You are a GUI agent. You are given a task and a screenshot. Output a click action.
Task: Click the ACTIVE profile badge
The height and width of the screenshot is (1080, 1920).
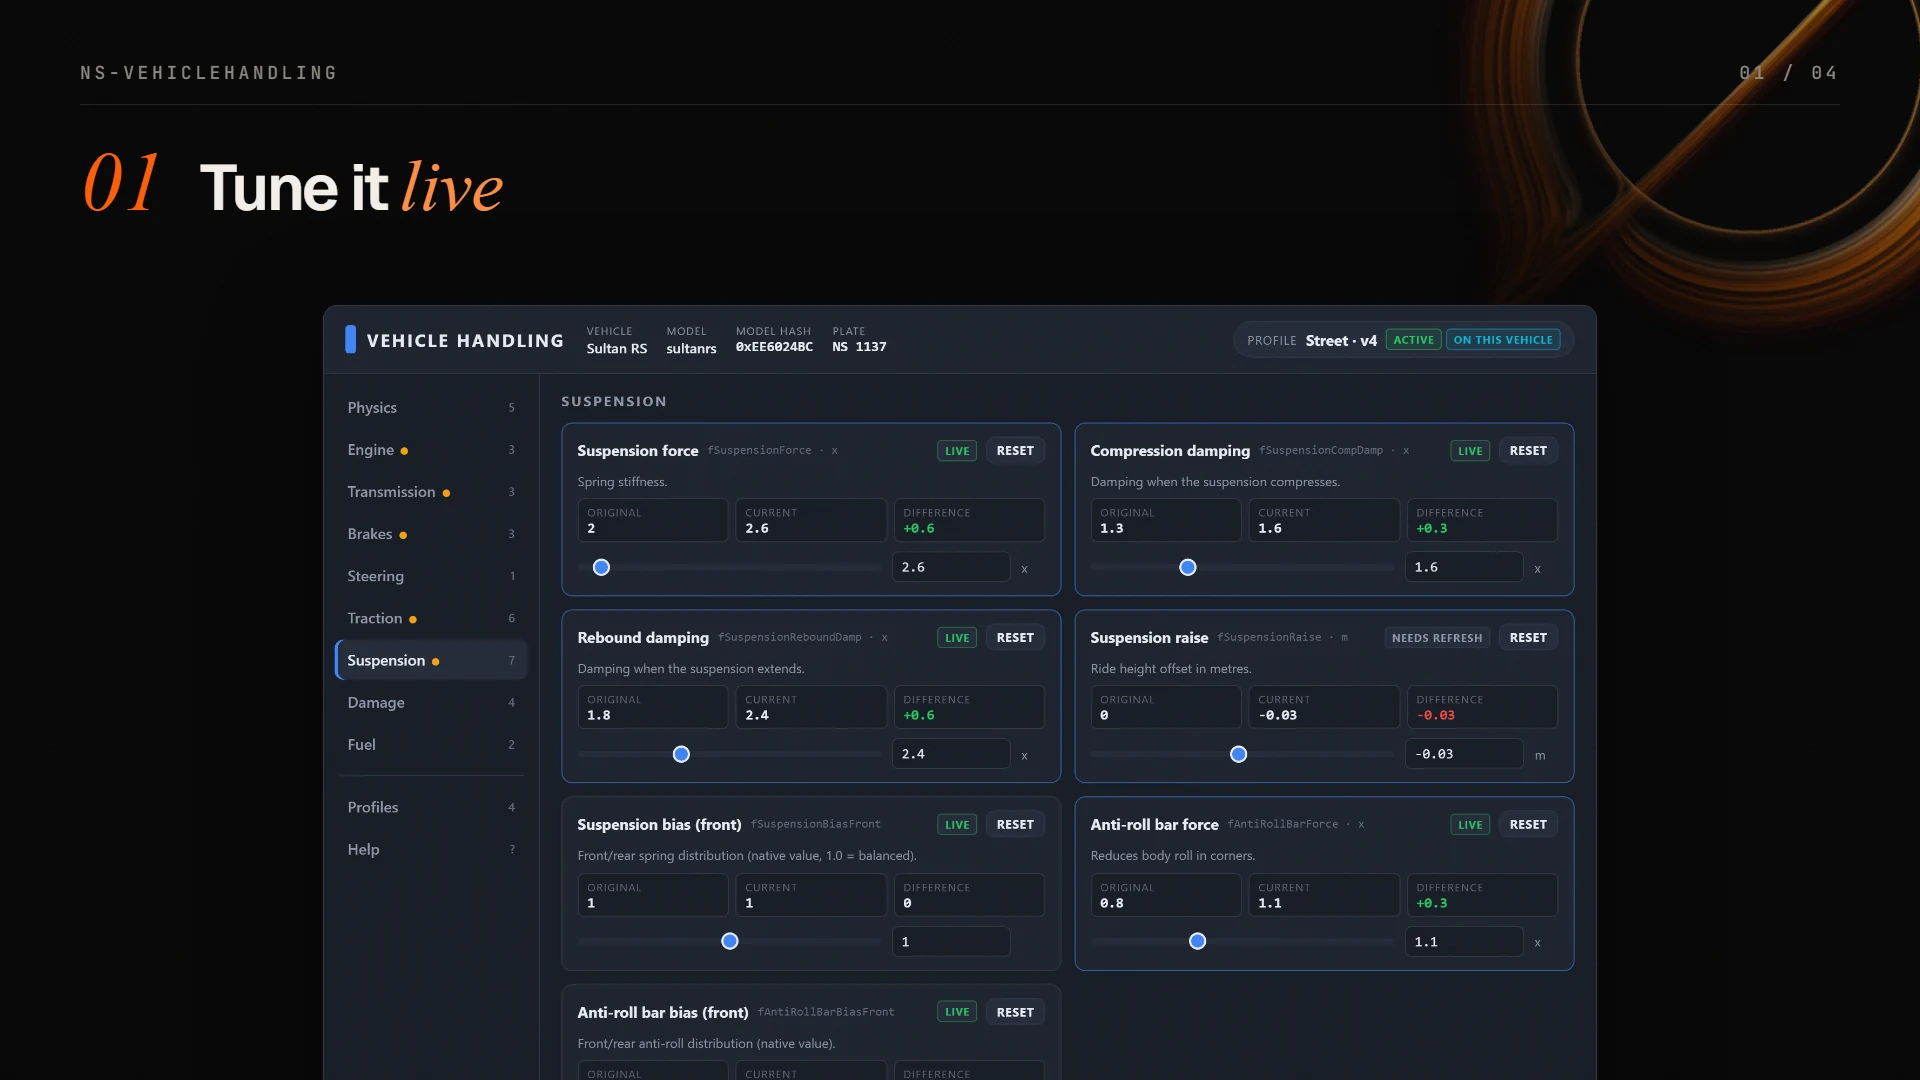1413,340
